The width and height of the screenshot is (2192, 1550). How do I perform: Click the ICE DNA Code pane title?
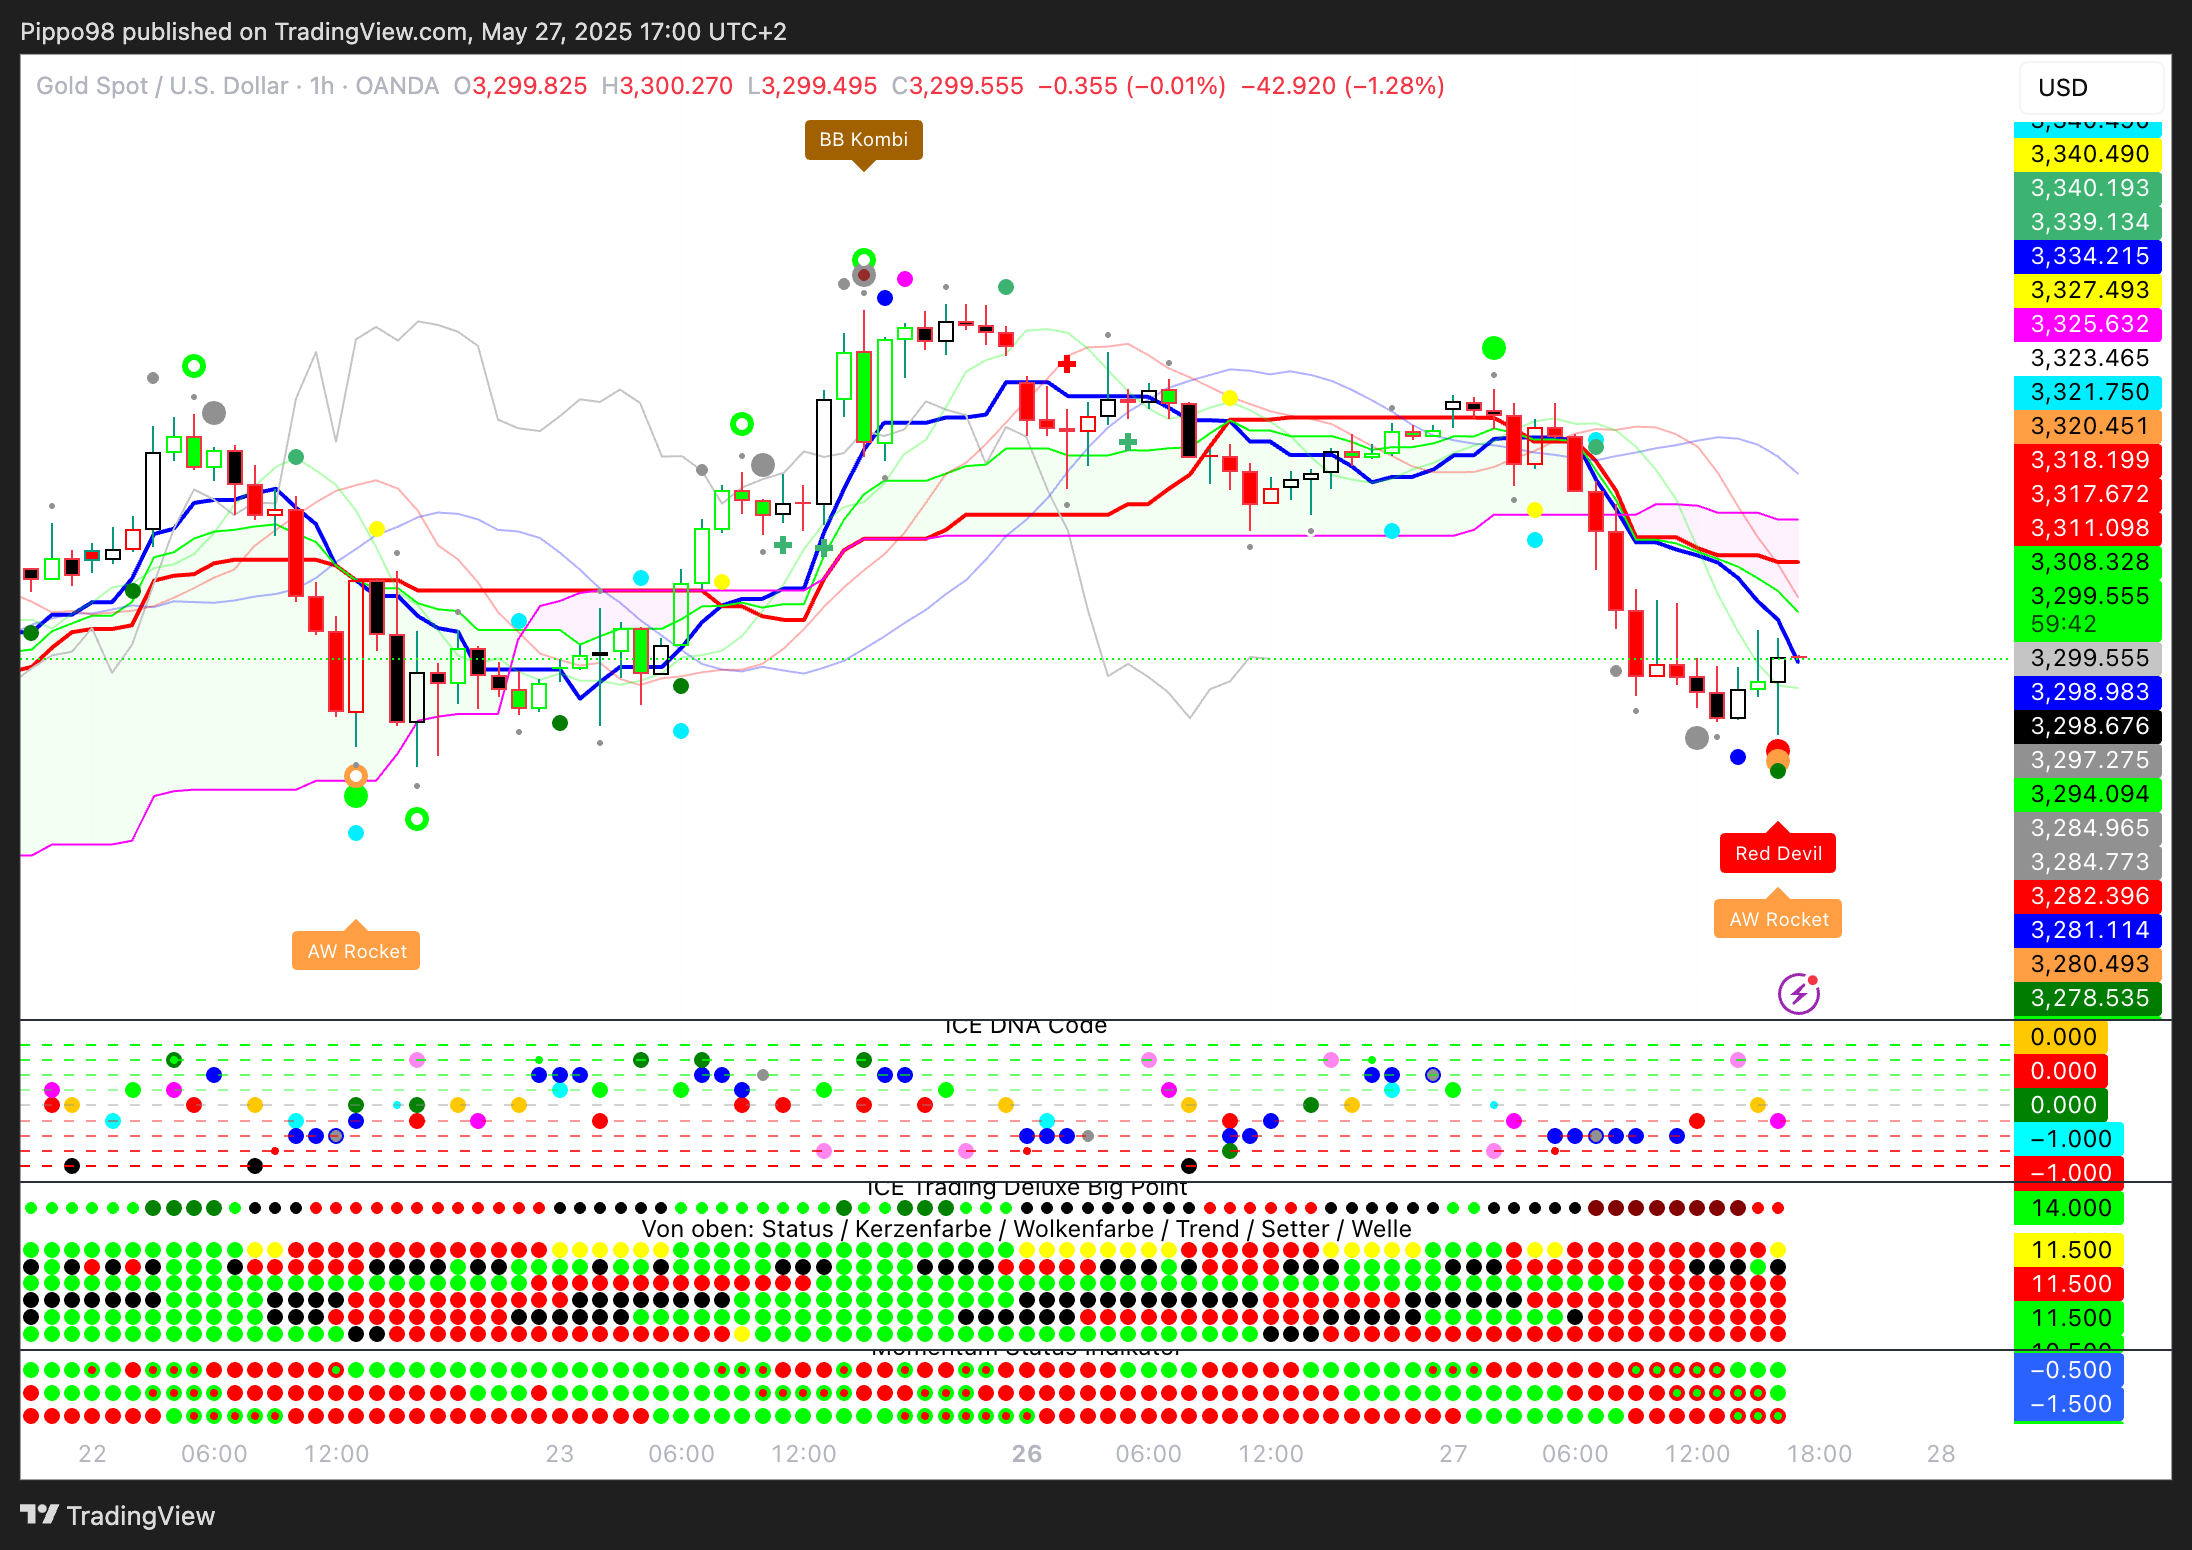tap(1025, 1026)
